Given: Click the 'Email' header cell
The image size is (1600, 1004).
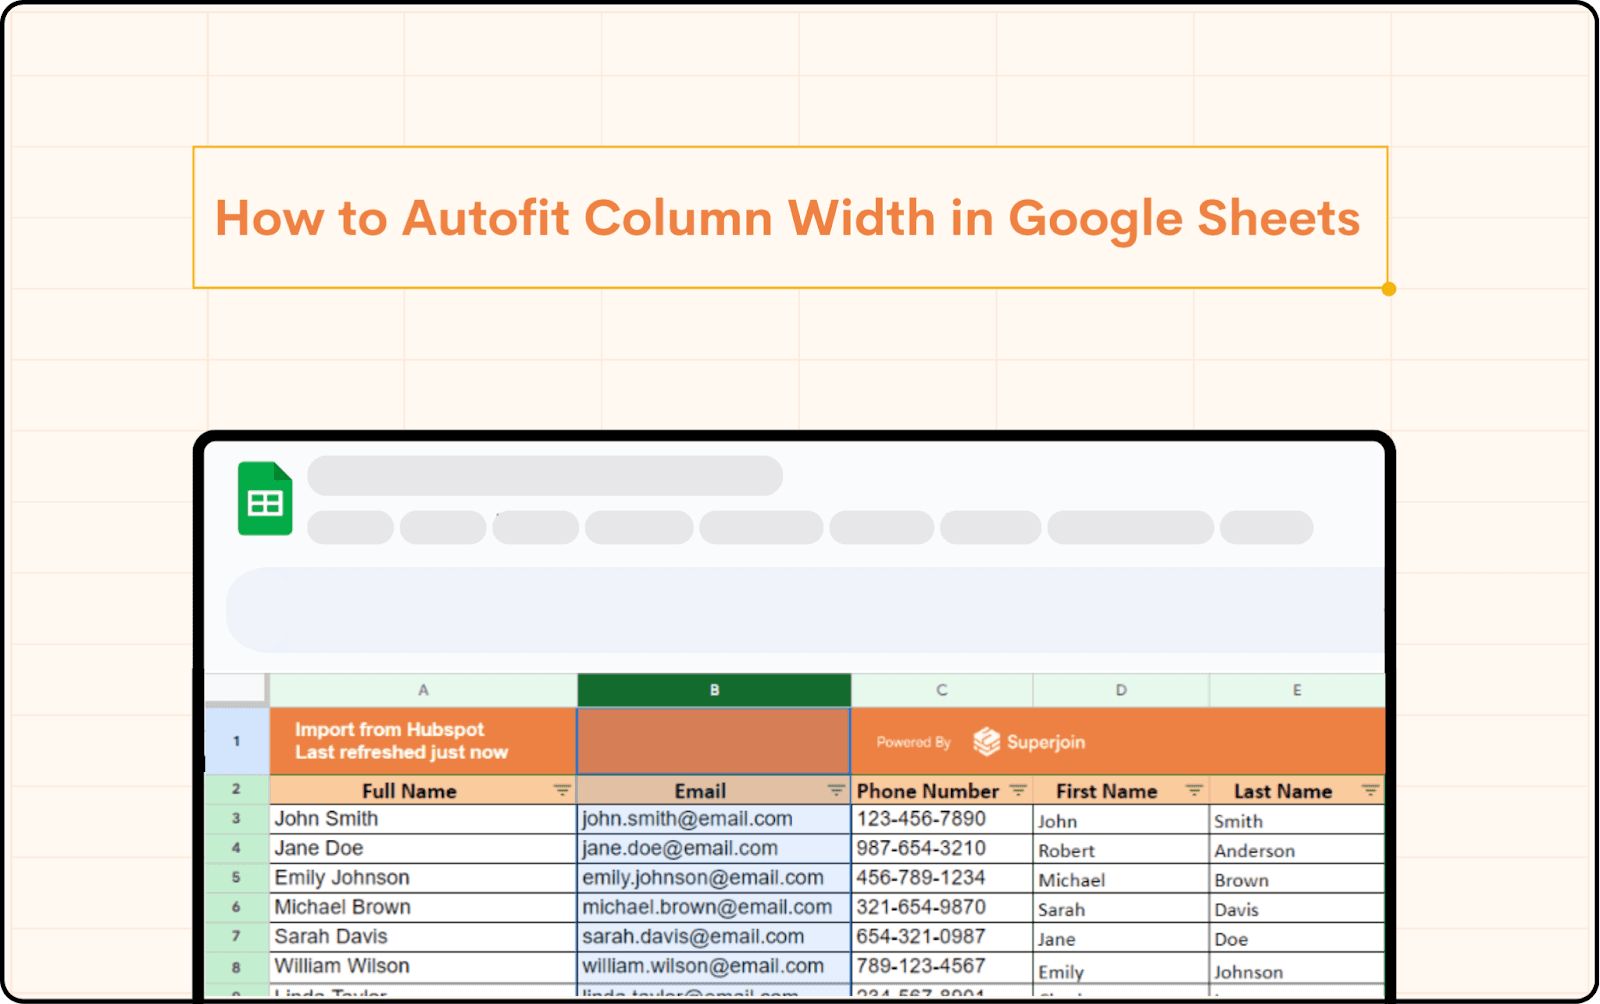Looking at the screenshot, I should coord(714,790).
